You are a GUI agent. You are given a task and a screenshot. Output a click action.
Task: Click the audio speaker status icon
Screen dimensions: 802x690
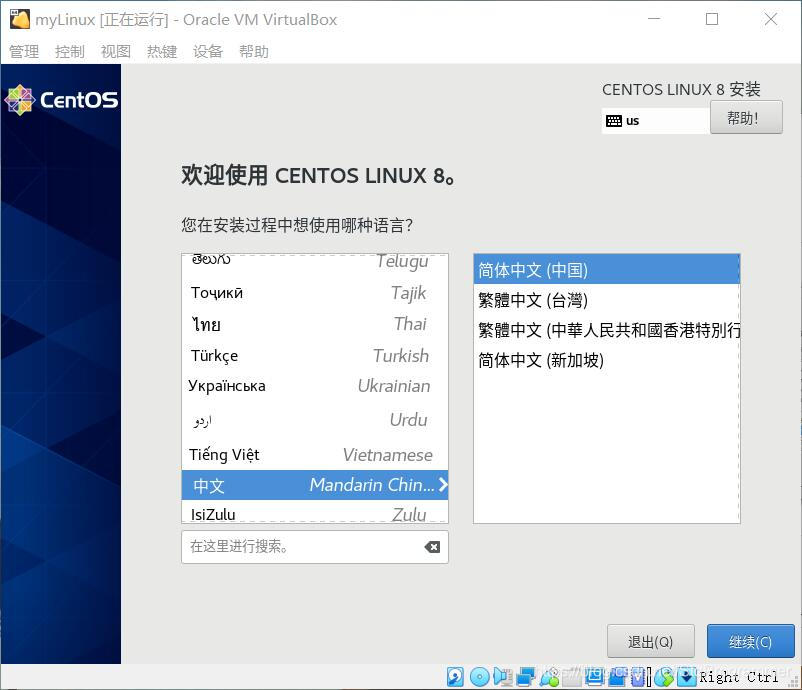(x=503, y=677)
